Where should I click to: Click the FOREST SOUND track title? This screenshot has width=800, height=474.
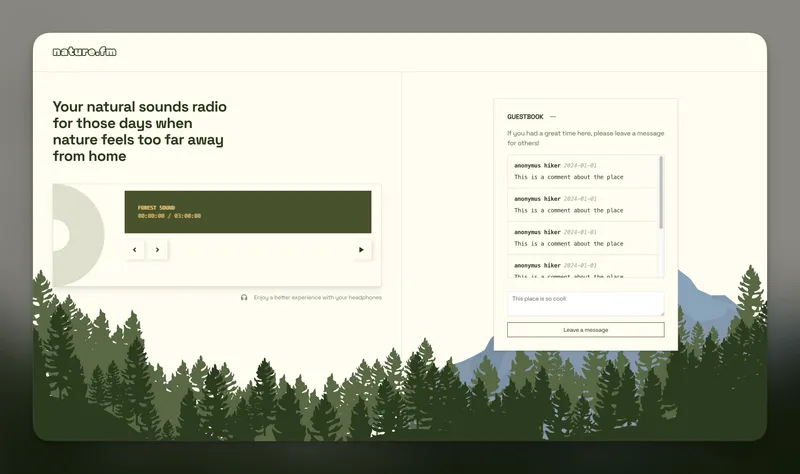pyautogui.click(x=156, y=208)
